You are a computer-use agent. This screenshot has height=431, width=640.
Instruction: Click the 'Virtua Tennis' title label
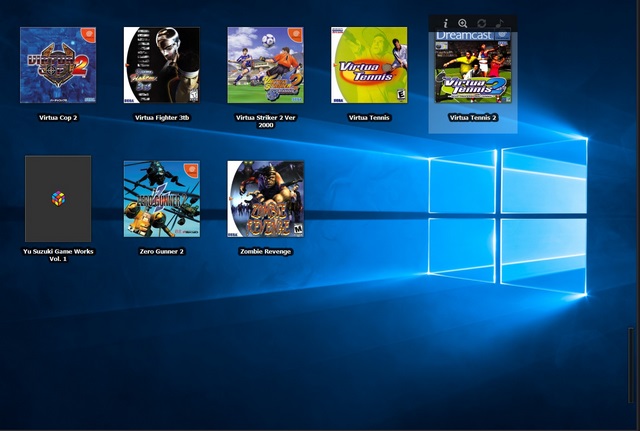pos(369,118)
